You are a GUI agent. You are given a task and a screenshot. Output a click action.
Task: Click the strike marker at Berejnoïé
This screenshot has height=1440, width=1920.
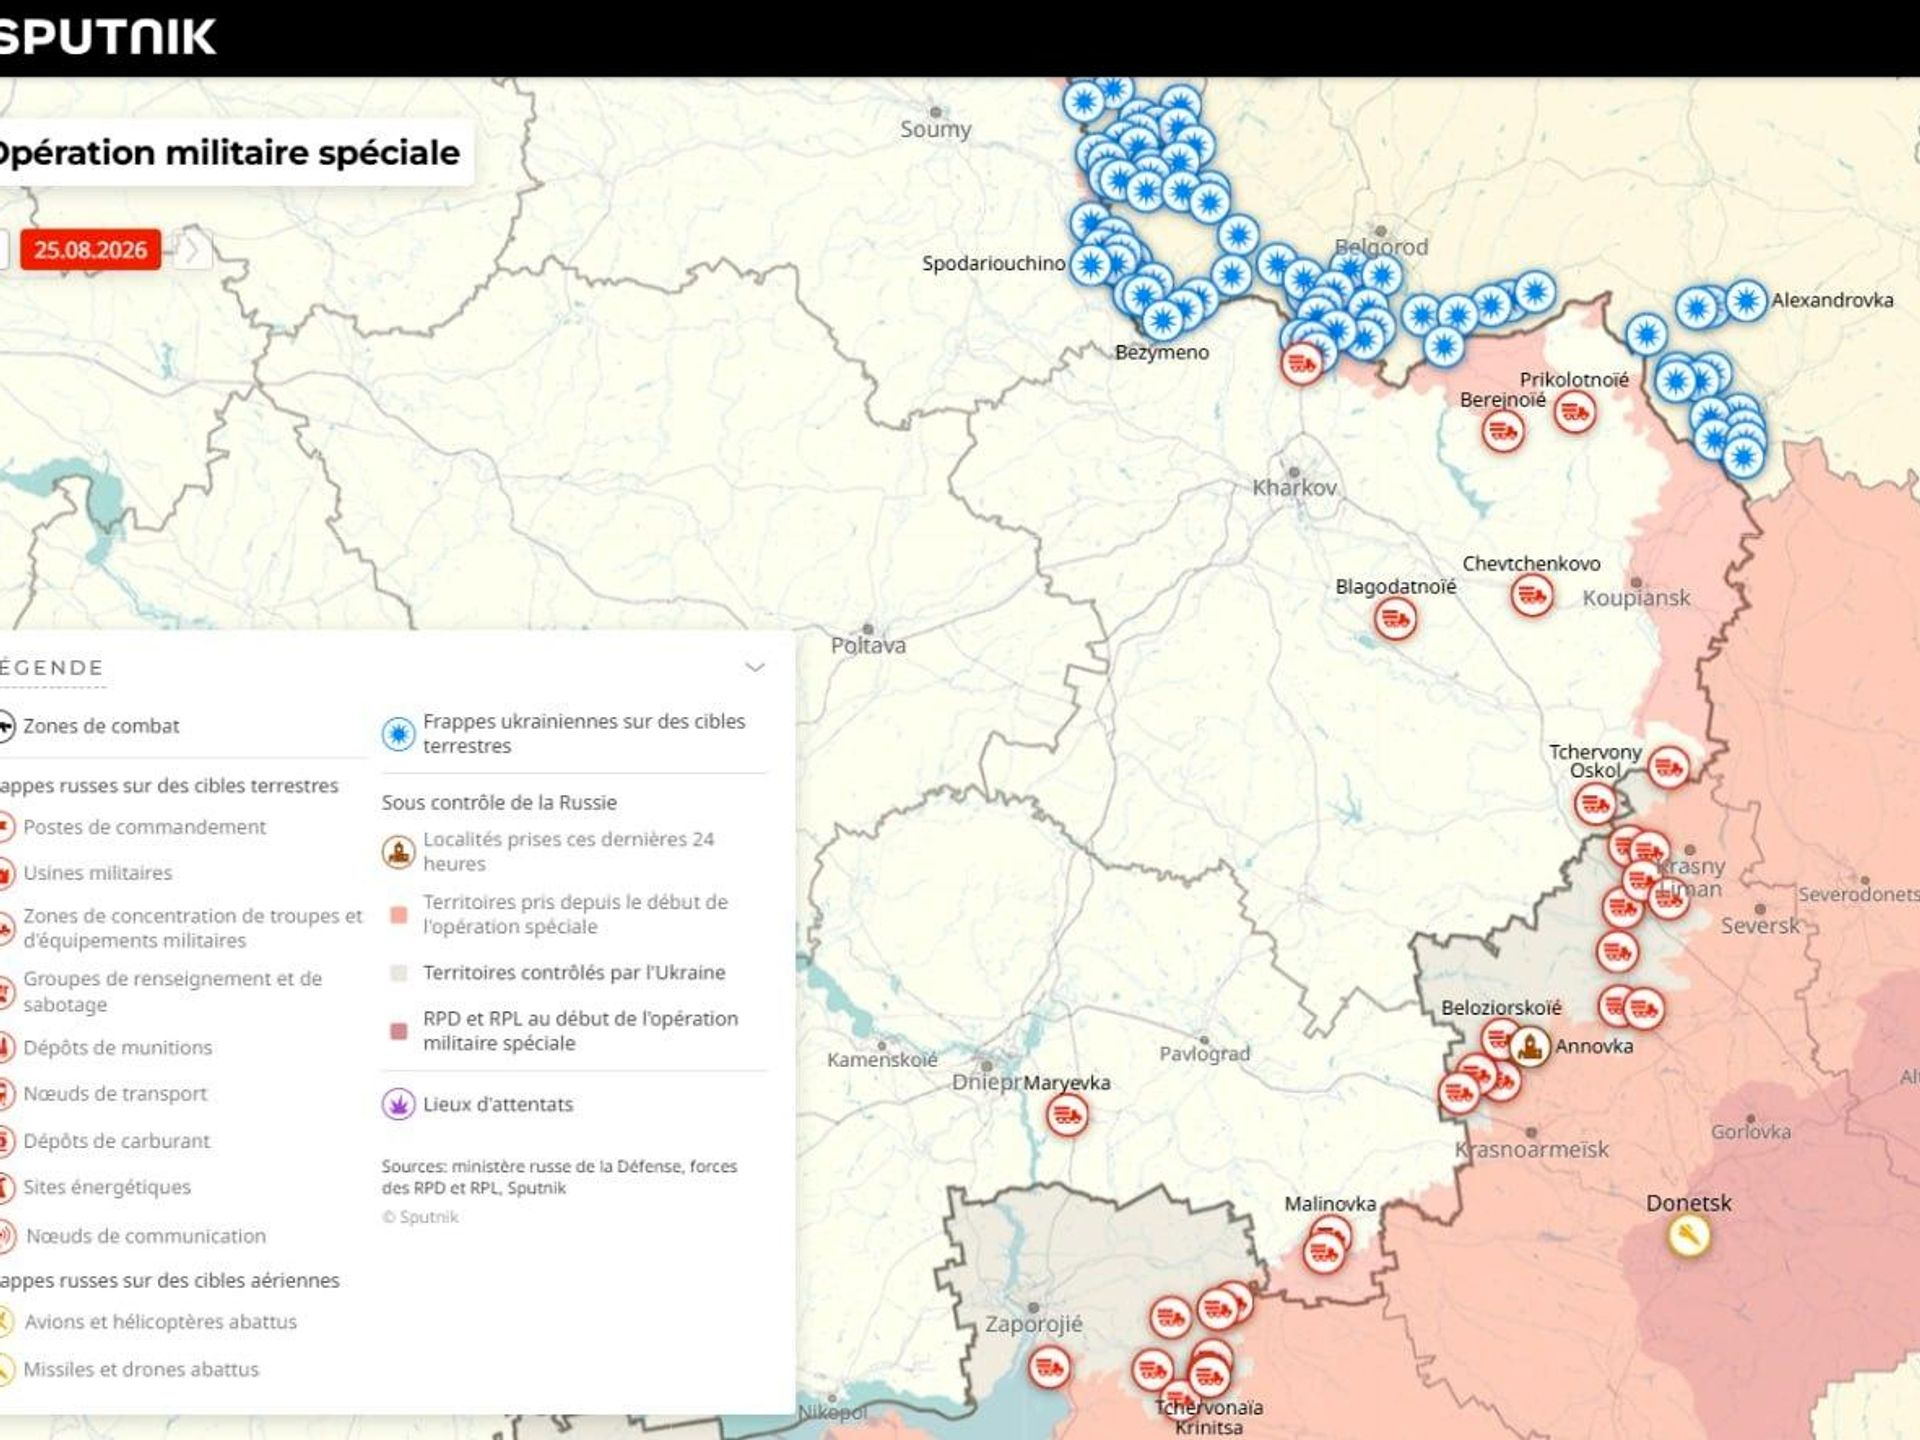tap(1502, 431)
